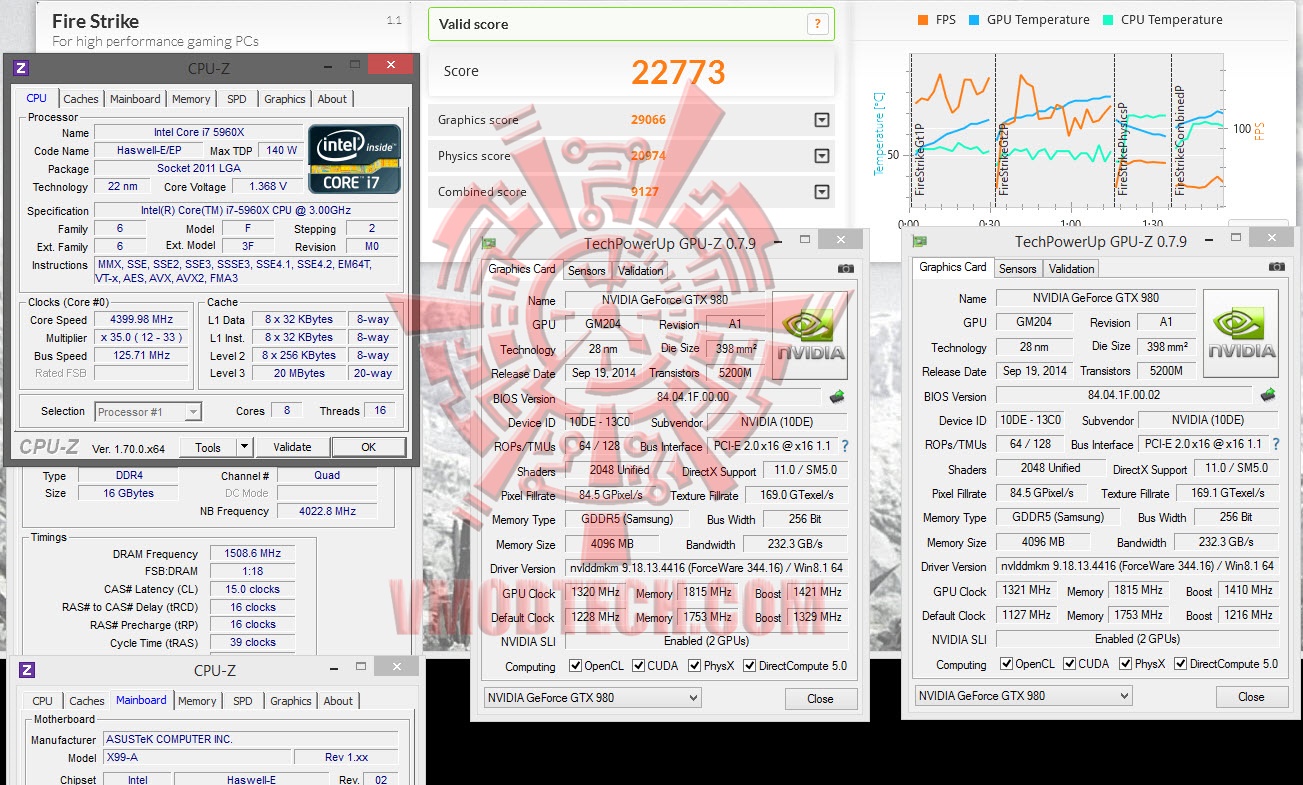The image size is (1303, 785).
Task: Click the question mark beside Valid score
Action: click(818, 23)
